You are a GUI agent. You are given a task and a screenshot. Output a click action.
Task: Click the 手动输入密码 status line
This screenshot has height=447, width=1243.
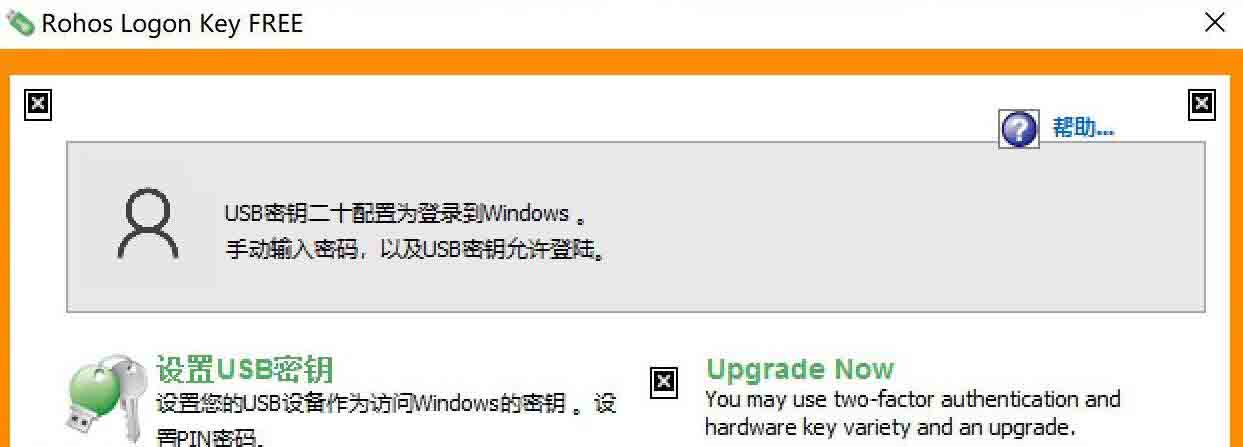pyautogui.click(x=415, y=250)
